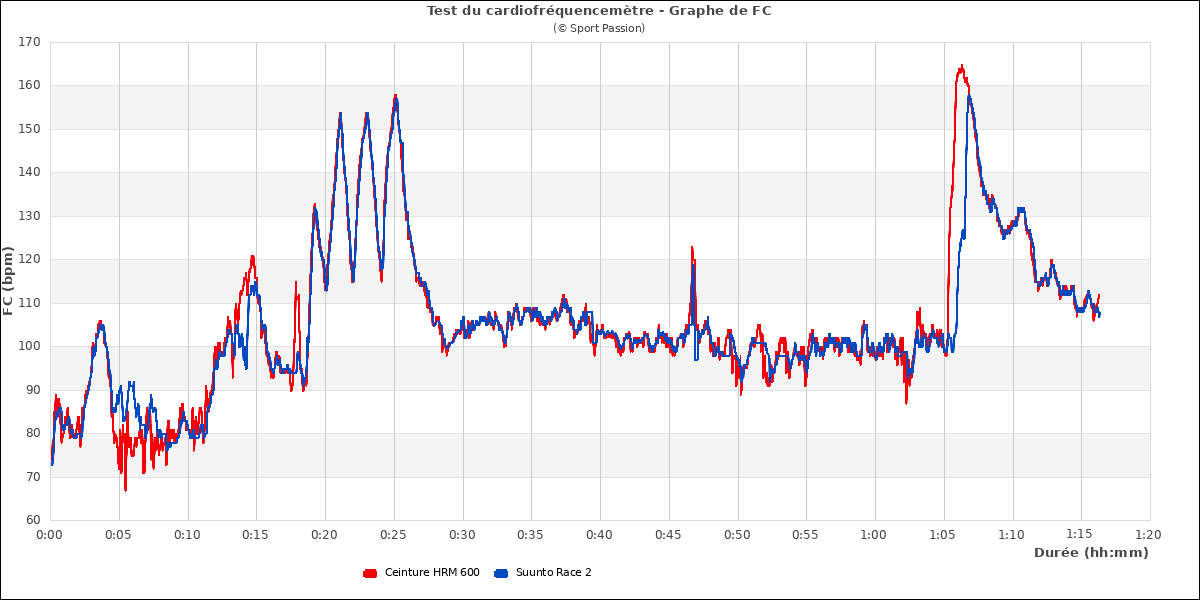
Task: Select the 0:45 time axis label
Action: point(668,535)
